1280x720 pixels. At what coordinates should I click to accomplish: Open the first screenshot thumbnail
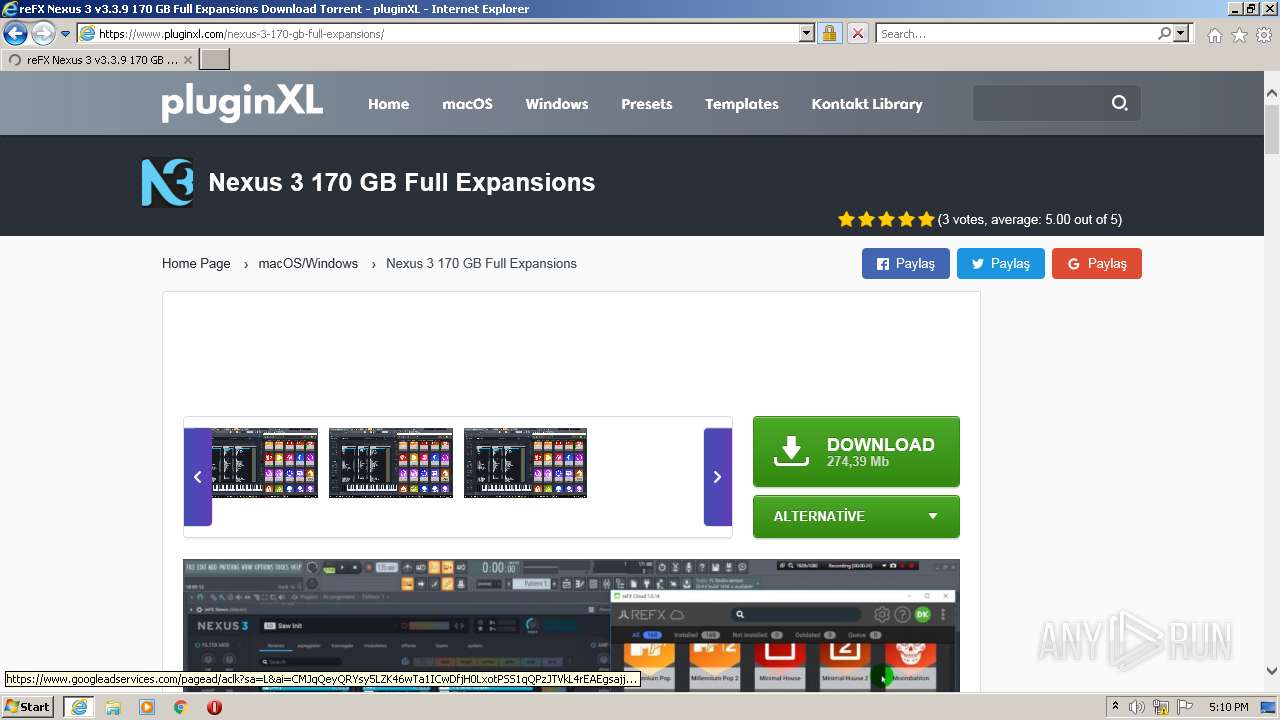(x=265, y=463)
